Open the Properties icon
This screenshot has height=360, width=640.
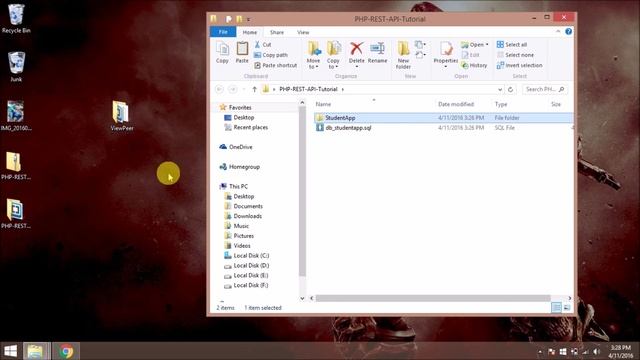446,49
